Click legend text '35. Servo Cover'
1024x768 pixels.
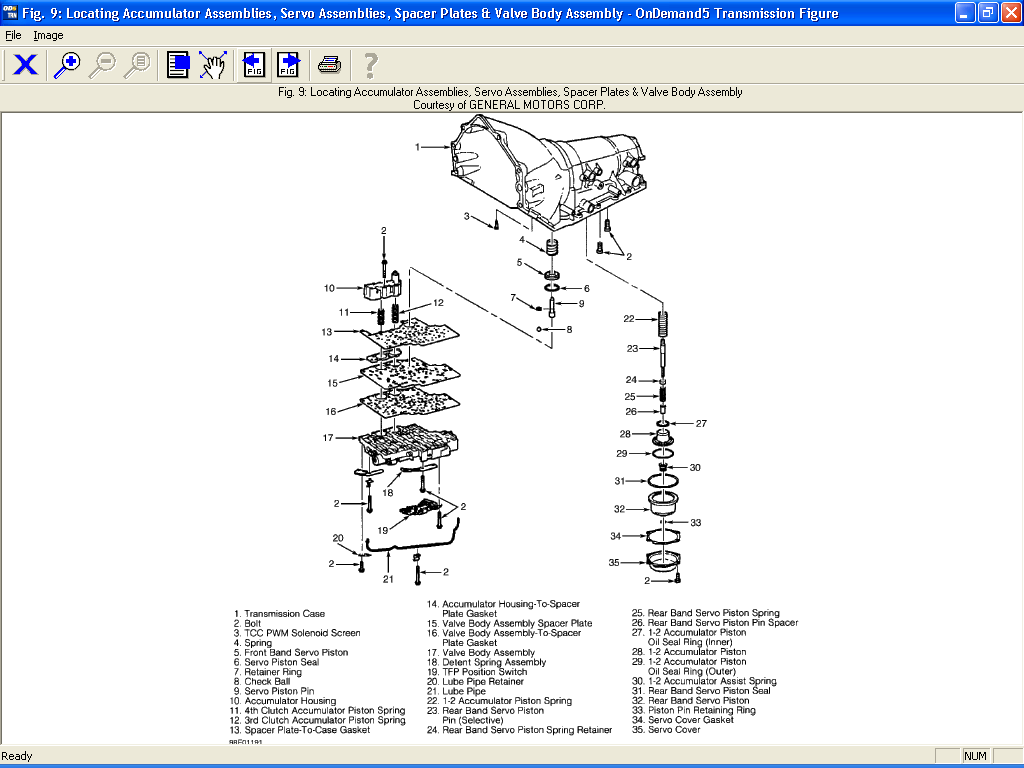click(666, 729)
